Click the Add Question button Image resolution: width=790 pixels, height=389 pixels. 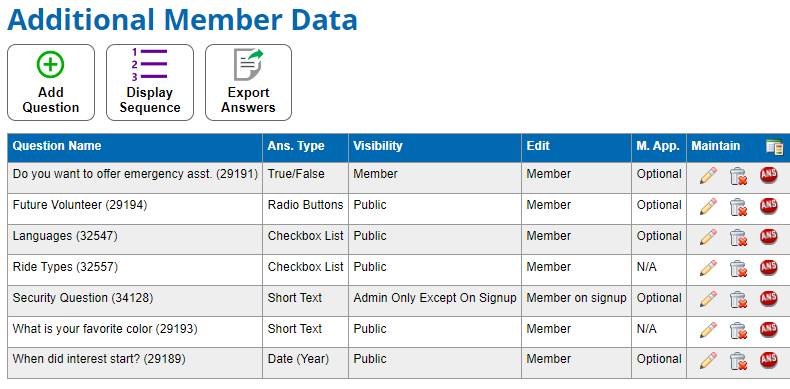pos(51,83)
